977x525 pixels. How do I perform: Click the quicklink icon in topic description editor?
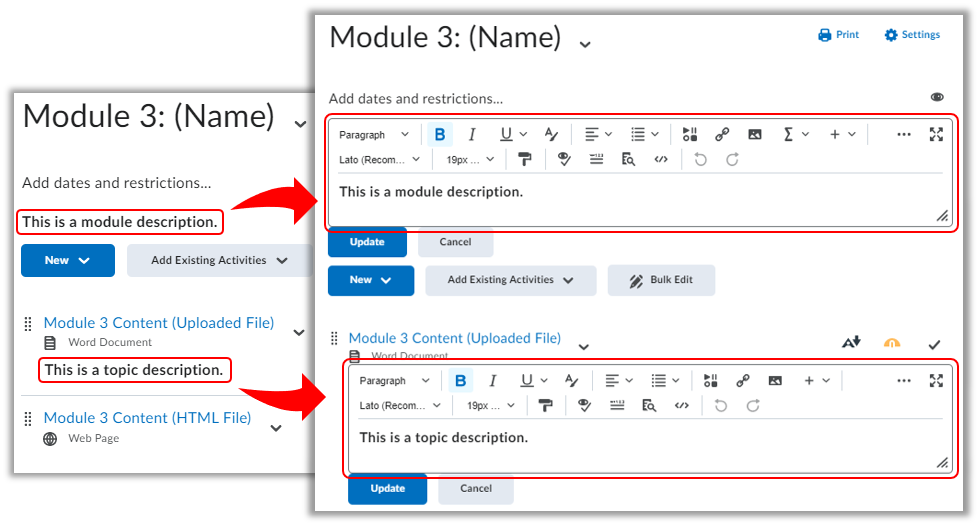coord(742,381)
